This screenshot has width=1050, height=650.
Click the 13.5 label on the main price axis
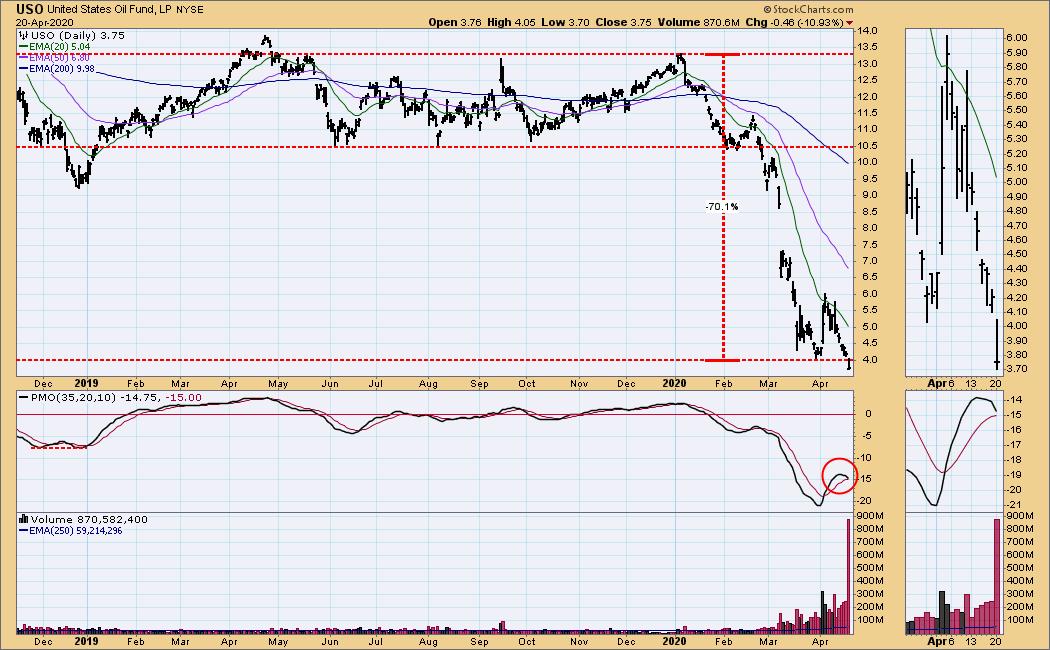click(x=868, y=47)
